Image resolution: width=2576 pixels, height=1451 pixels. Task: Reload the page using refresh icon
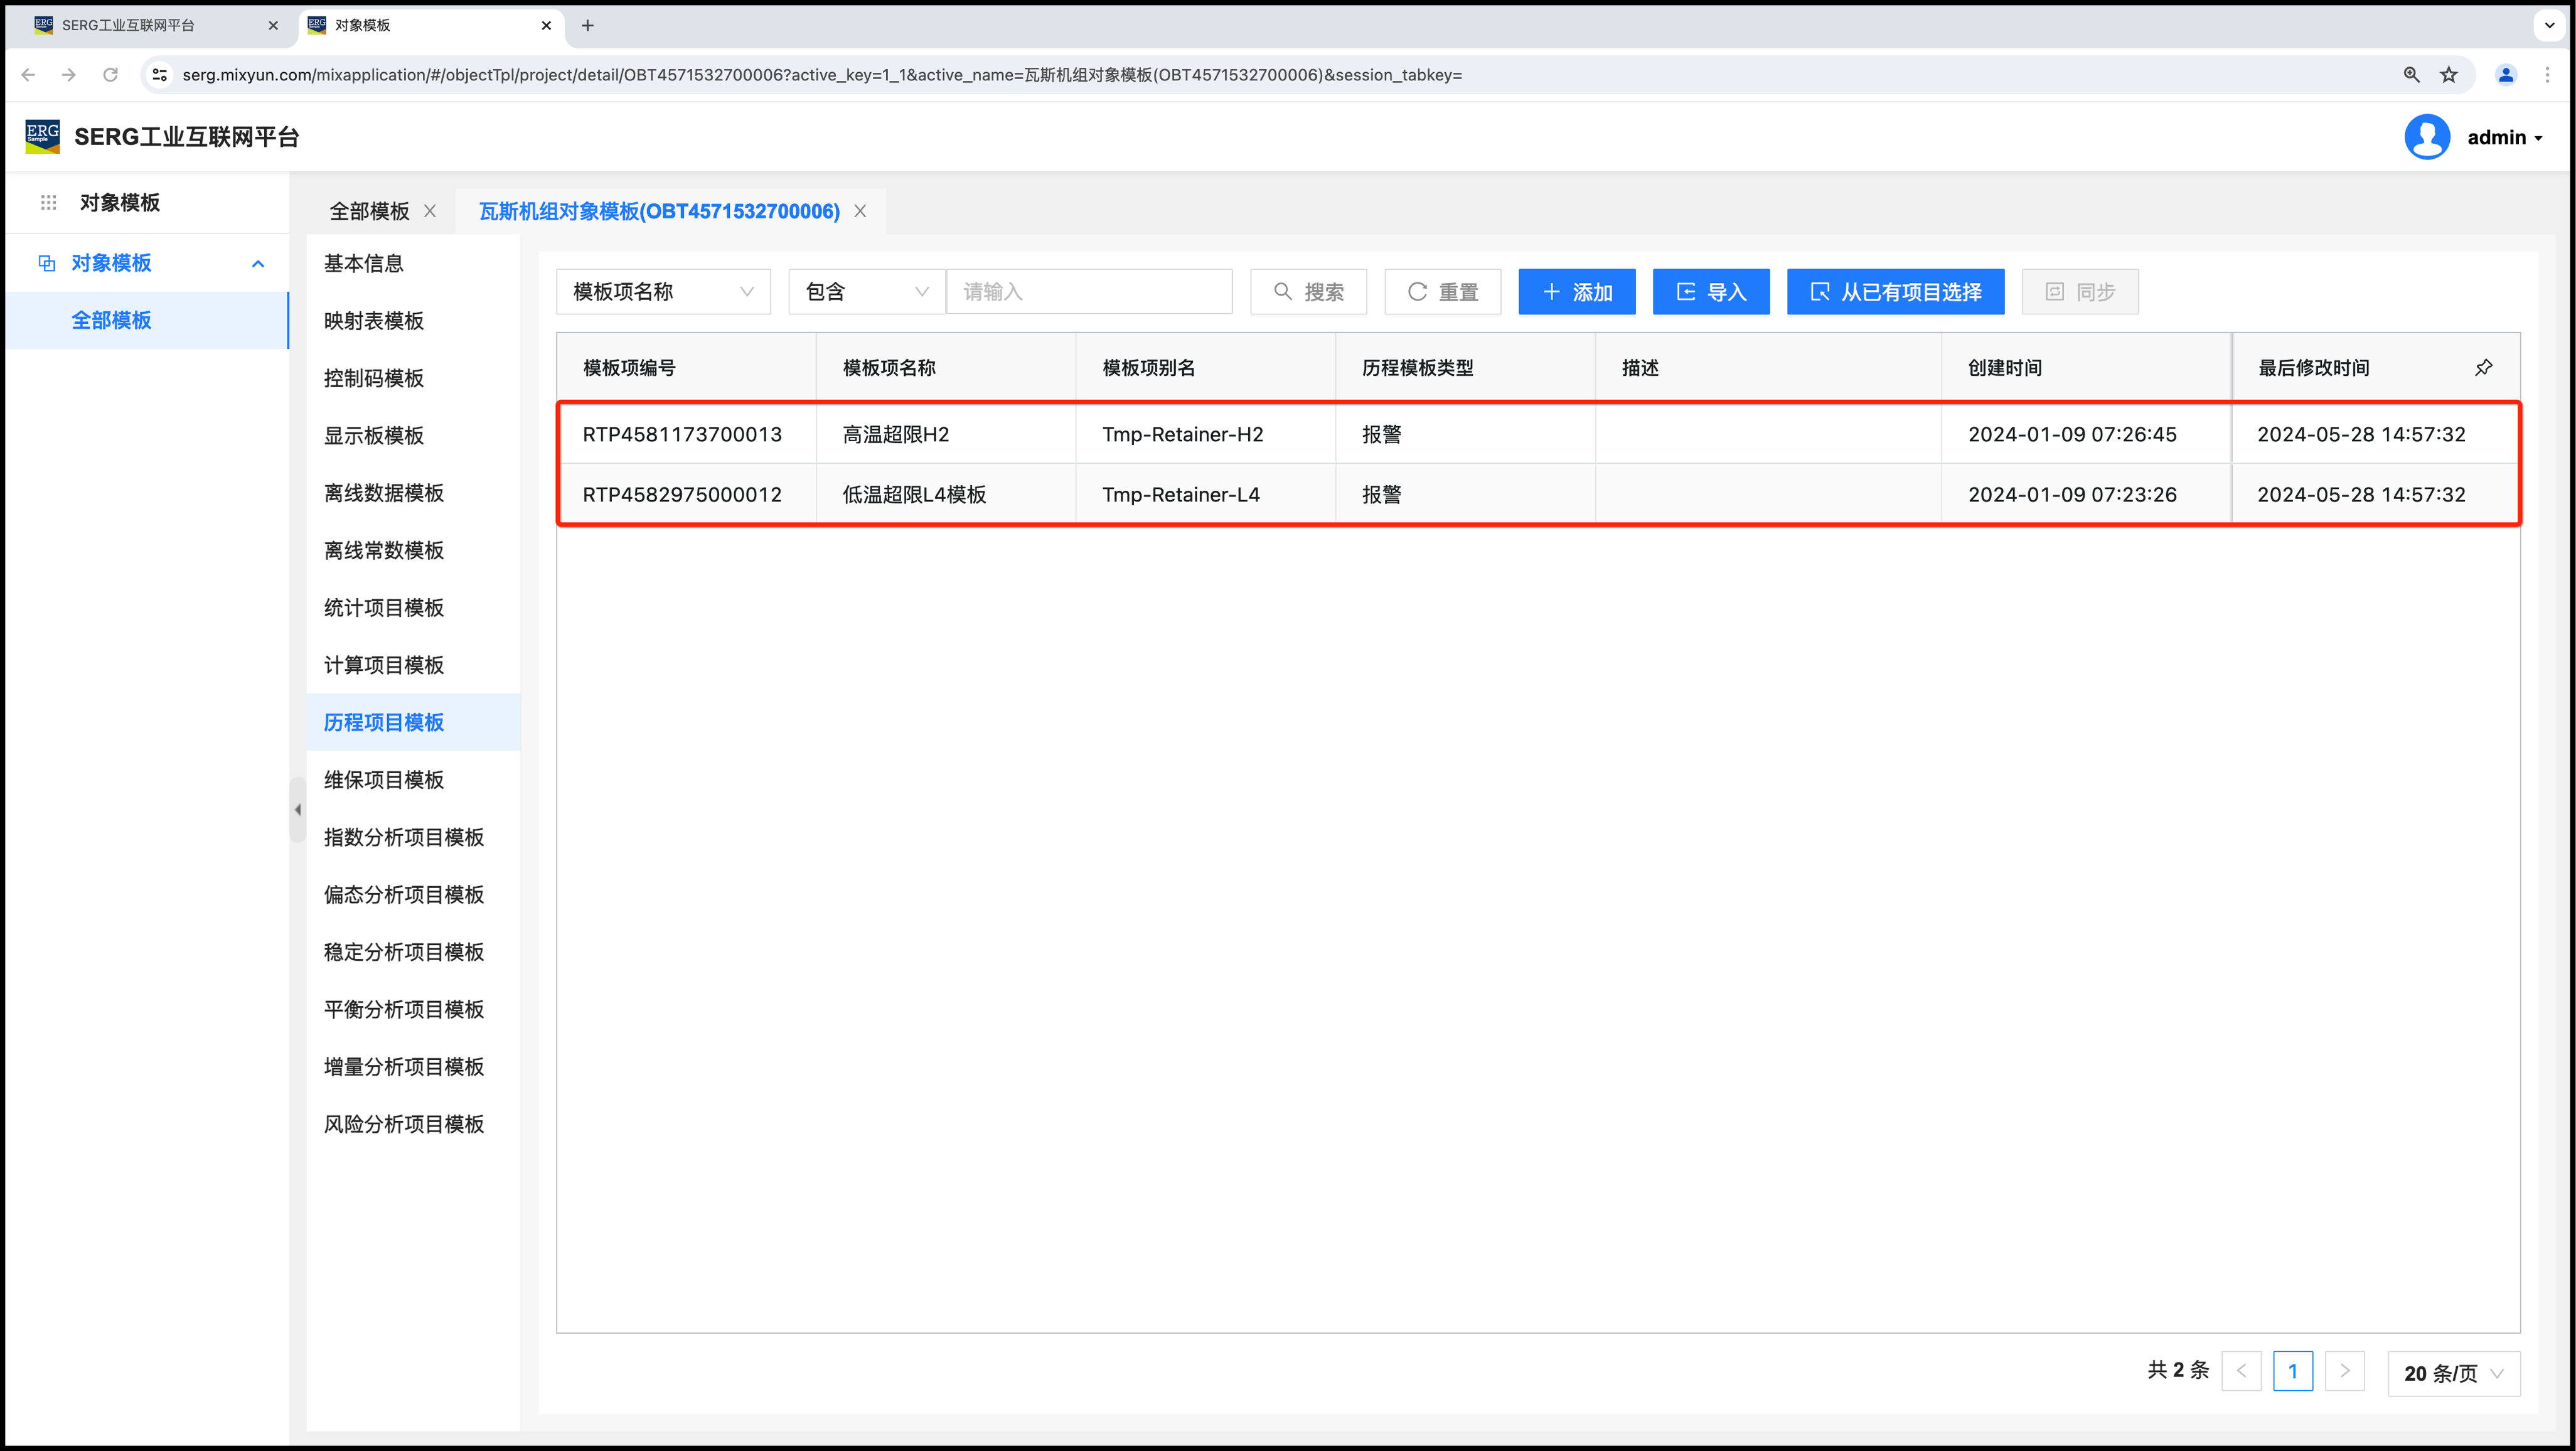pos(111,75)
